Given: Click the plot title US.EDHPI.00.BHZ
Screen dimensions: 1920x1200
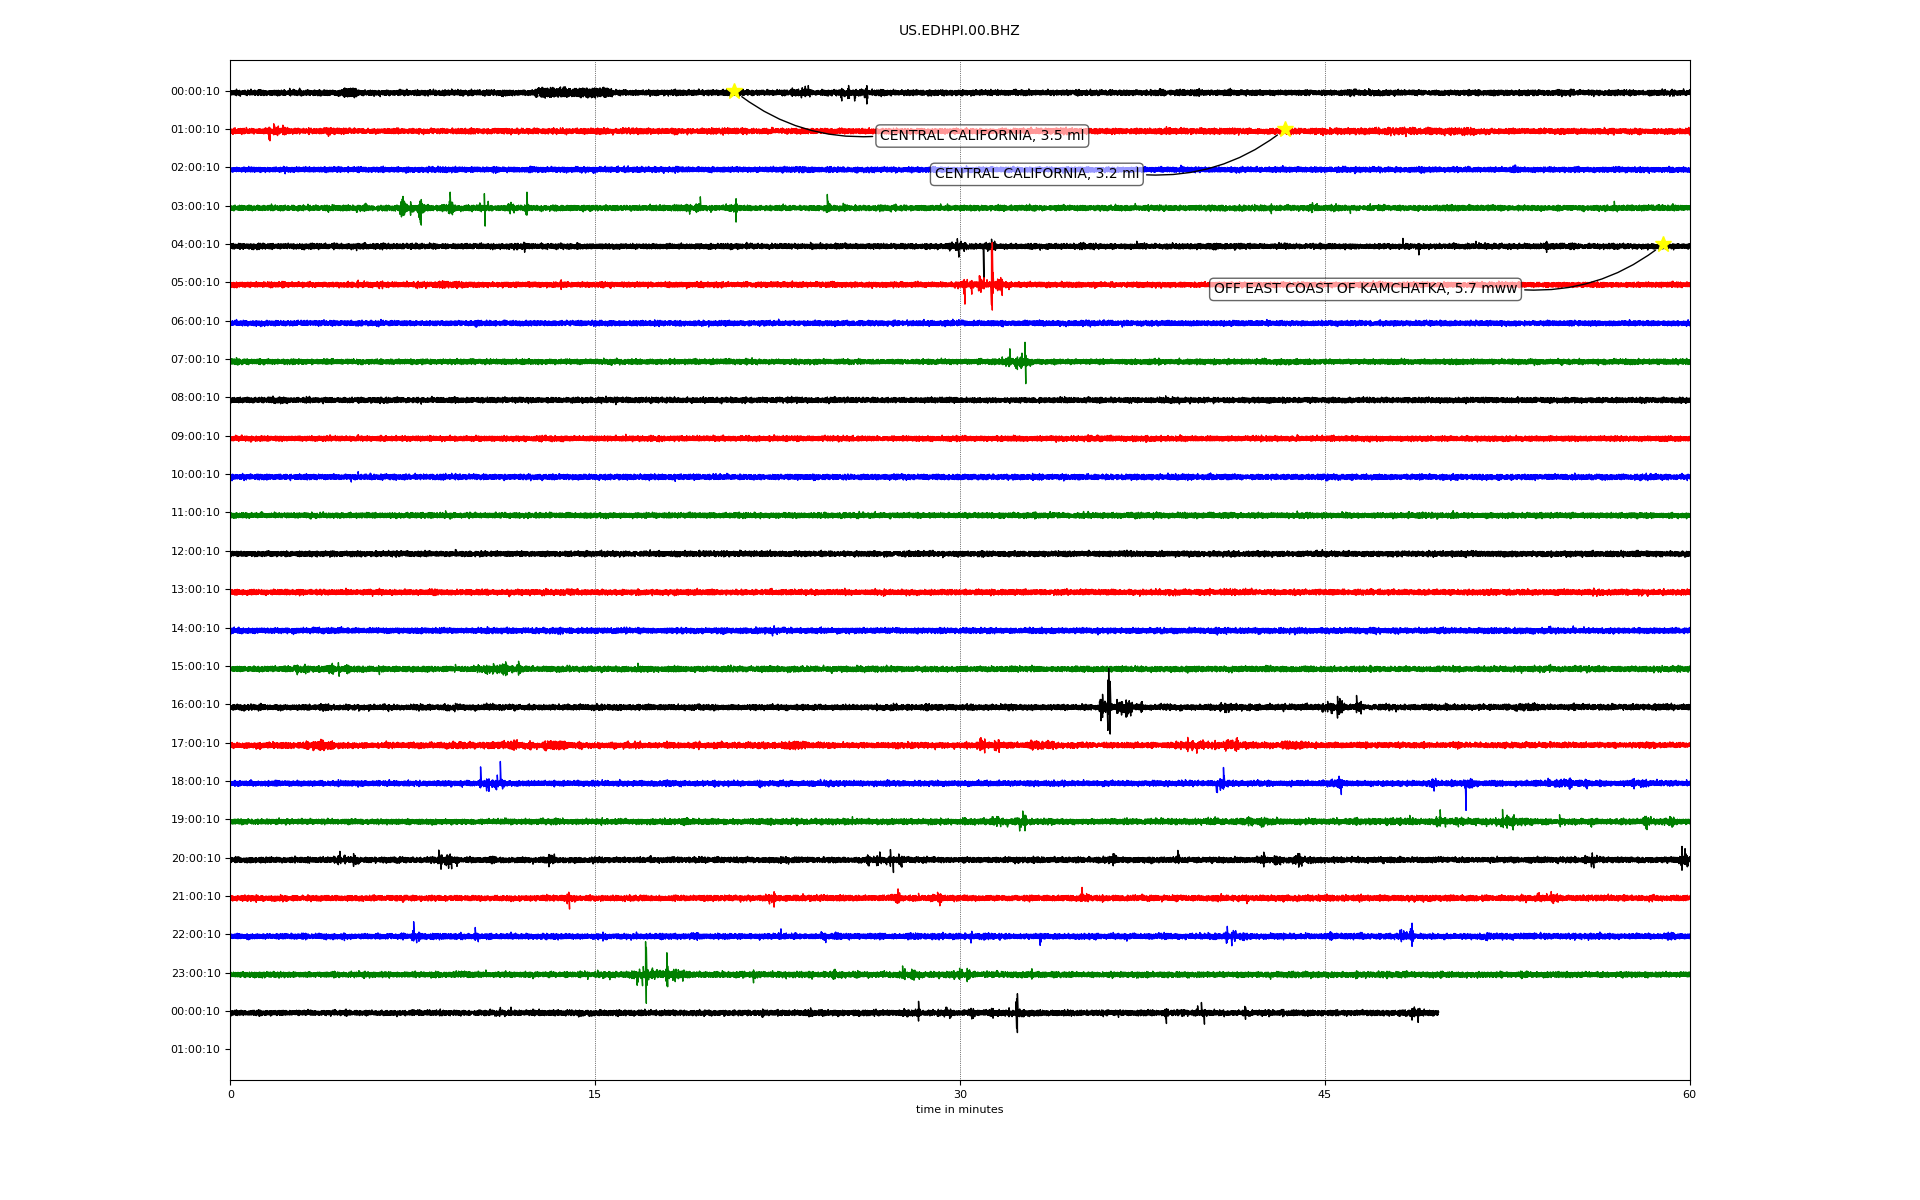Looking at the screenshot, I should point(958,31).
